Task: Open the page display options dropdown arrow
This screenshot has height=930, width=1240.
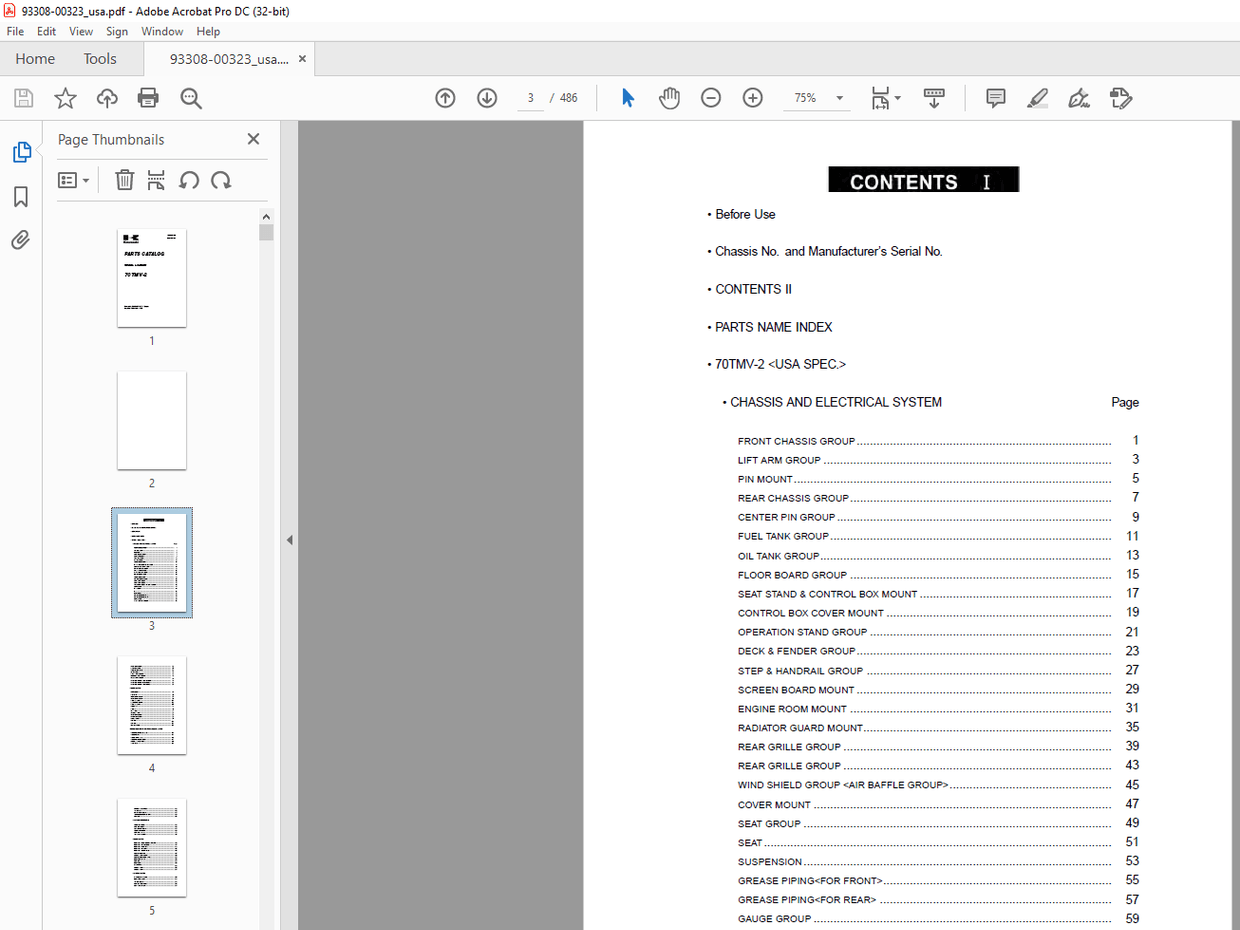Action: point(899,97)
